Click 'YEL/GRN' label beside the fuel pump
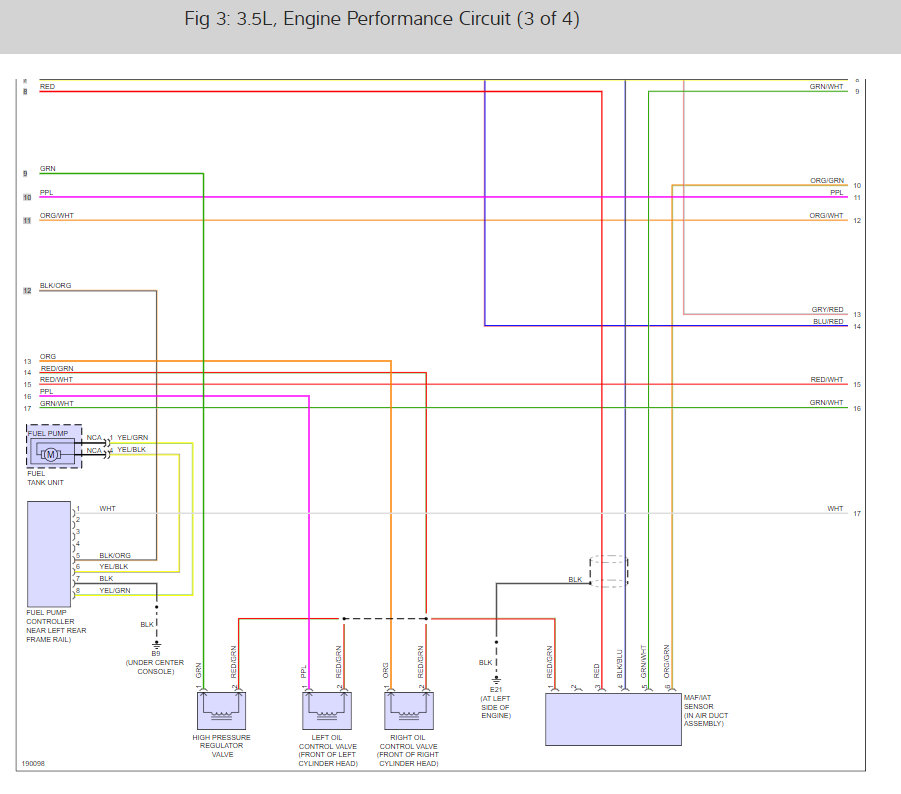This screenshot has height=794, width=901. [x=133, y=438]
